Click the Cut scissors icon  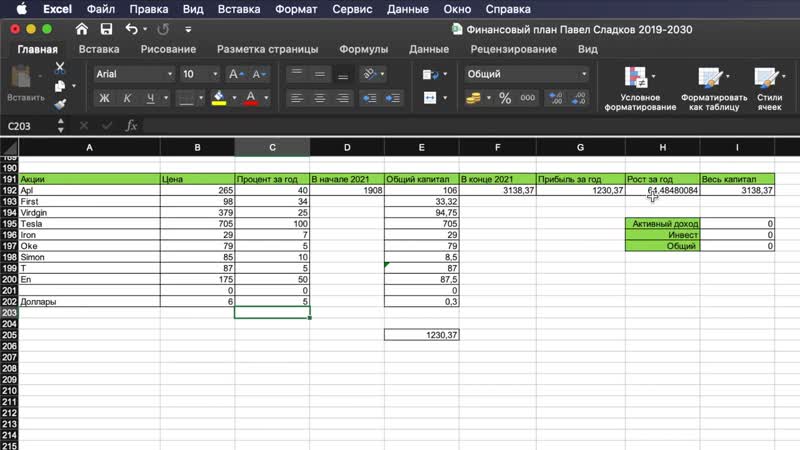point(60,68)
